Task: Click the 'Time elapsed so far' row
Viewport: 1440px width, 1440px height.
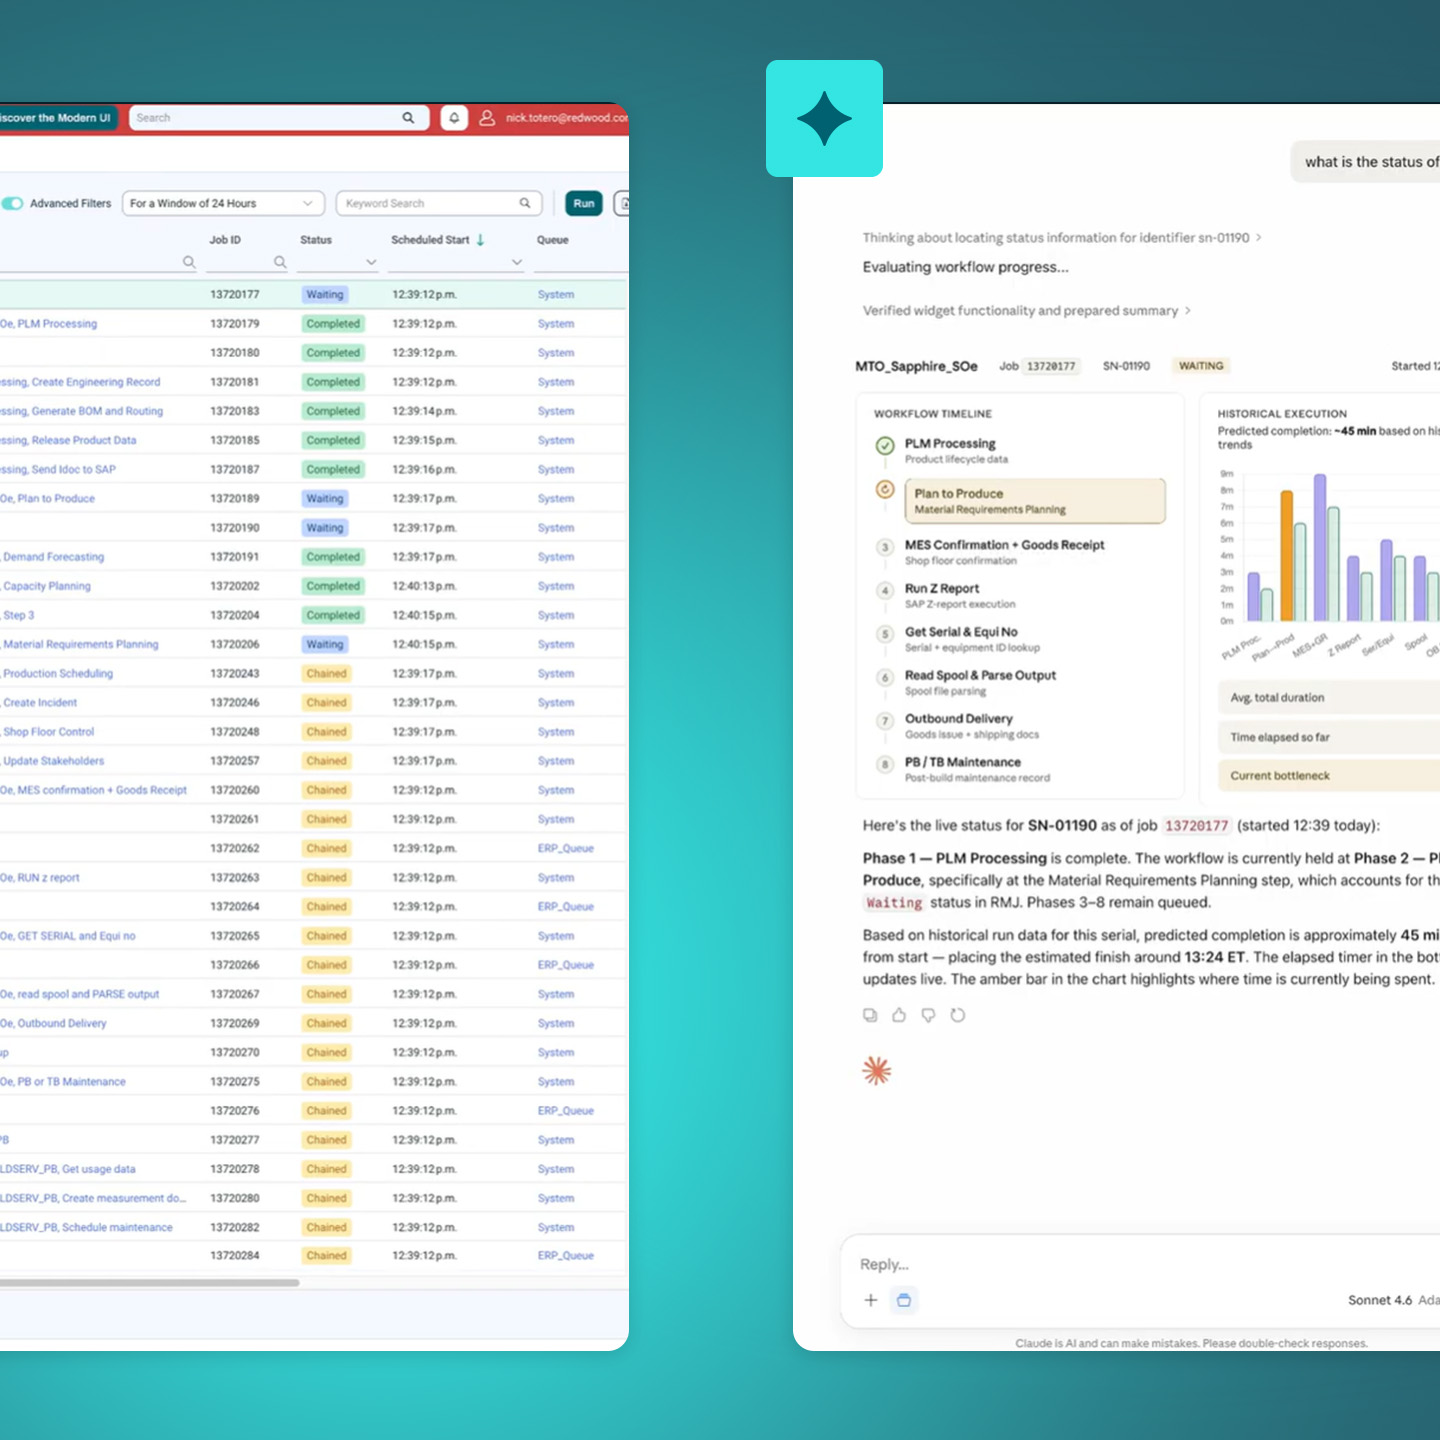Action: pyautogui.click(x=1329, y=737)
